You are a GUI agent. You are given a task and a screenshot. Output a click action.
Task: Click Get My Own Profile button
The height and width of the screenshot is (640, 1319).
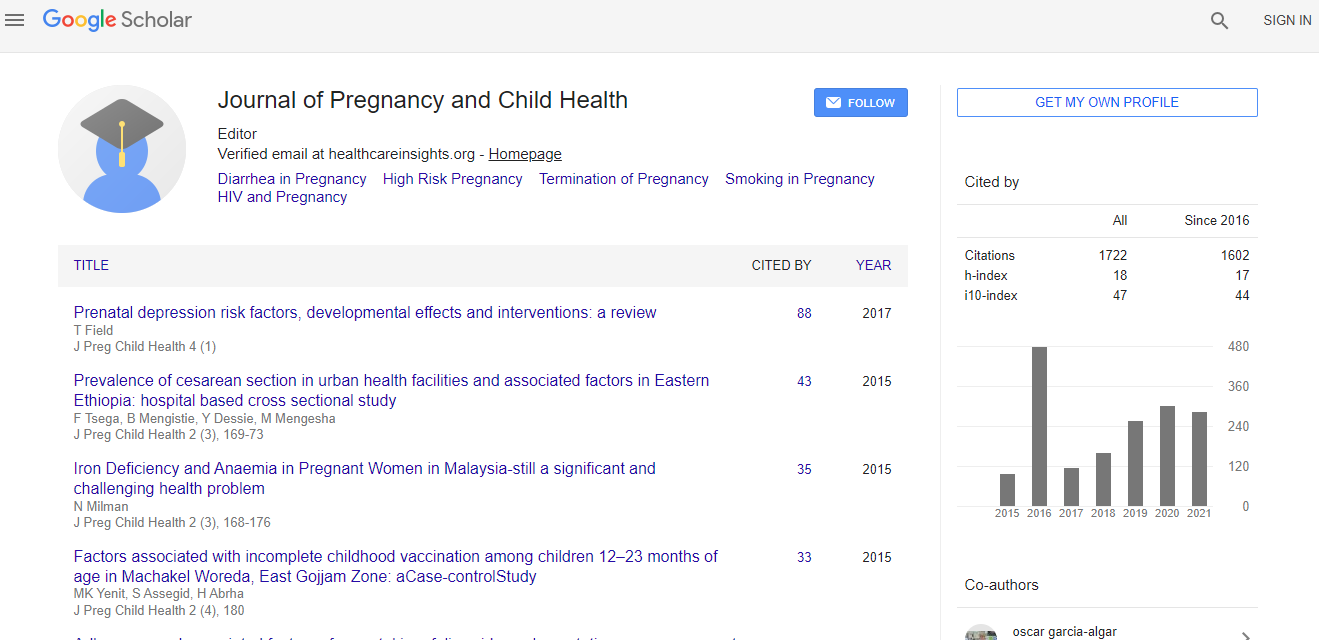click(x=1106, y=102)
